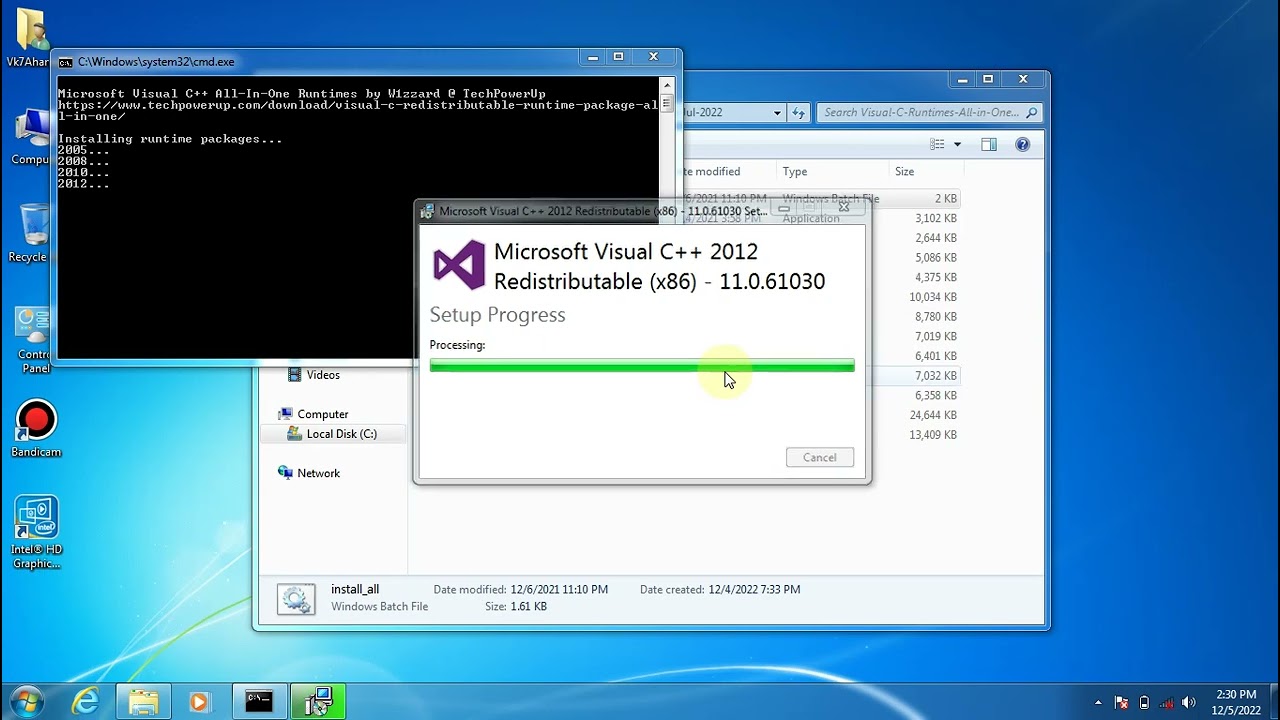This screenshot has width=1280, height=720.
Task: Click the Network icon in navigation pane
Action: tap(285, 473)
